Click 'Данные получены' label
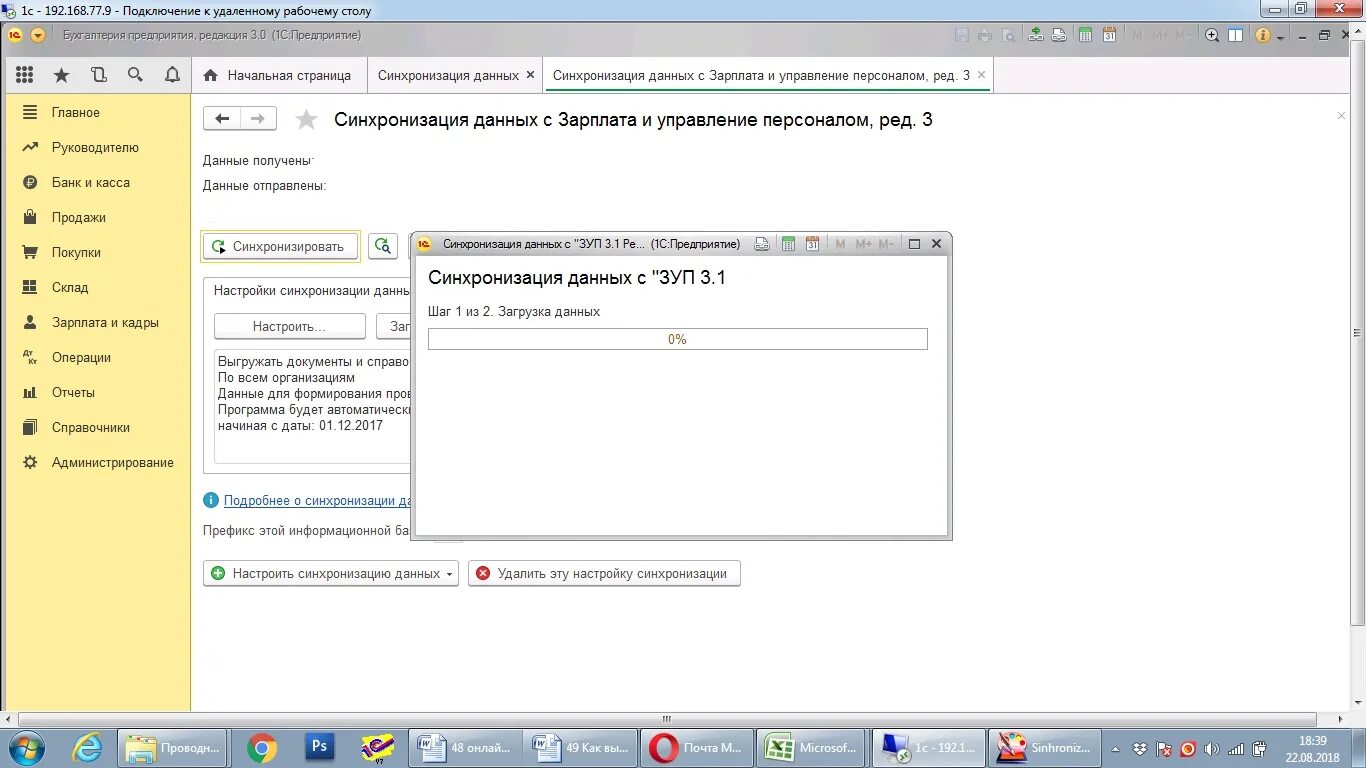This screenshot has height=768, width=1366. [x=258, y=160]
